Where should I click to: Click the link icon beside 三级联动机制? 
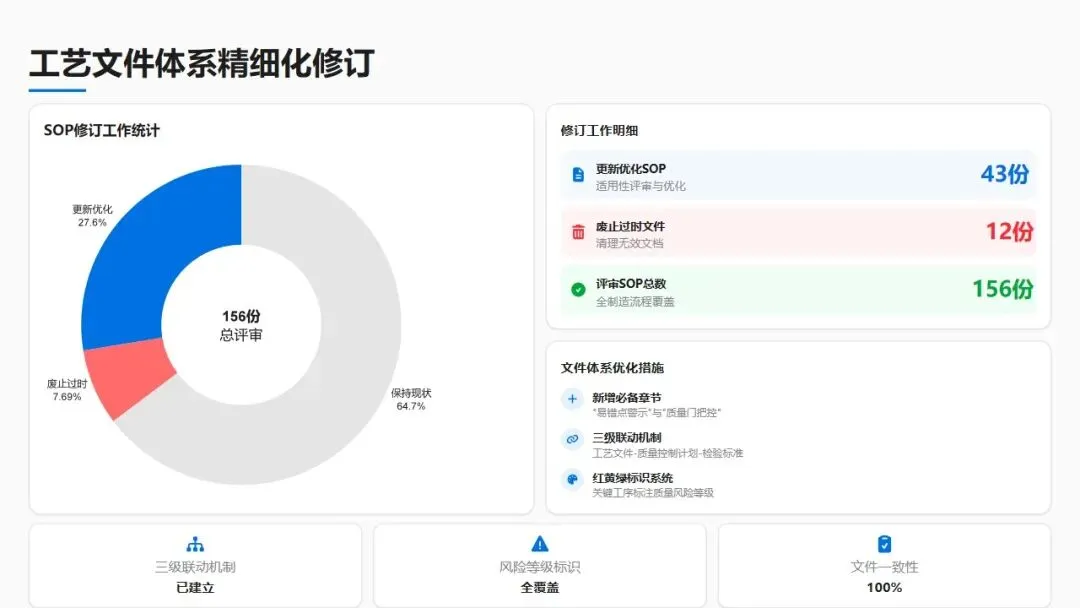(x=572, y=439)
